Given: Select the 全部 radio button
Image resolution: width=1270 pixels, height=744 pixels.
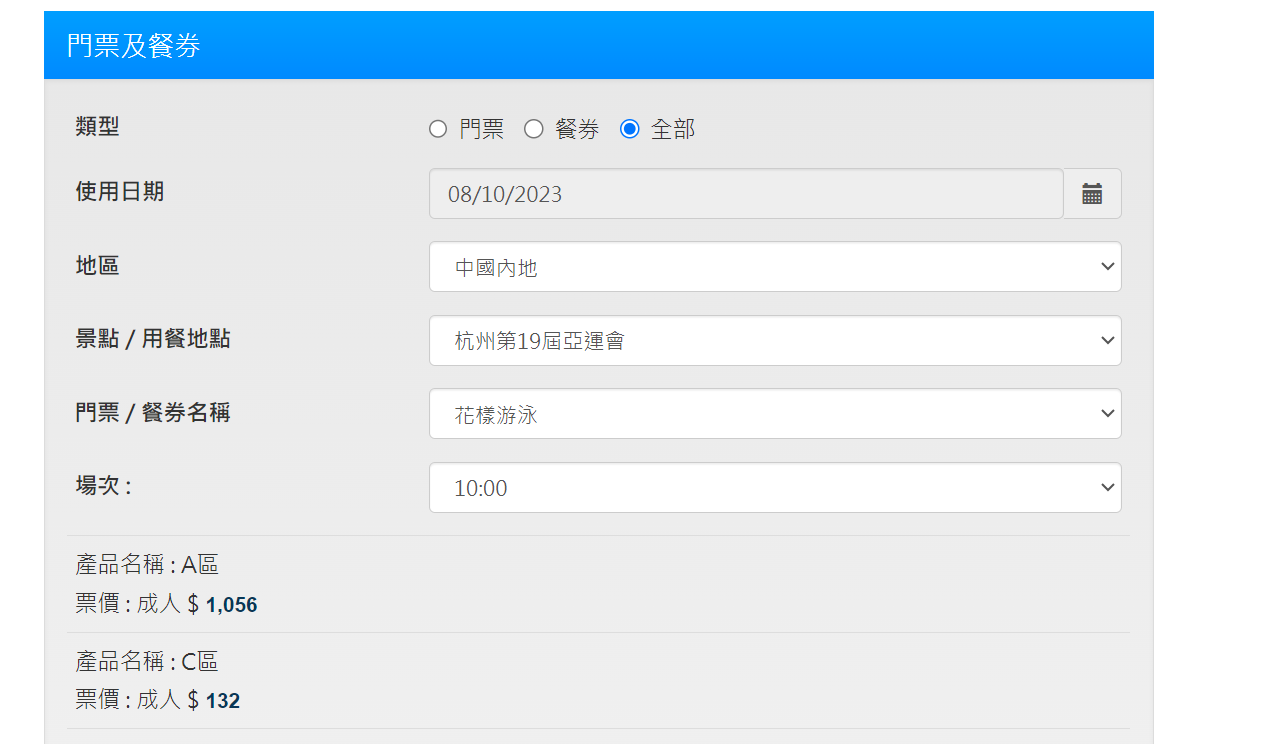Looking at the screenshot, I should click(630, 129).
